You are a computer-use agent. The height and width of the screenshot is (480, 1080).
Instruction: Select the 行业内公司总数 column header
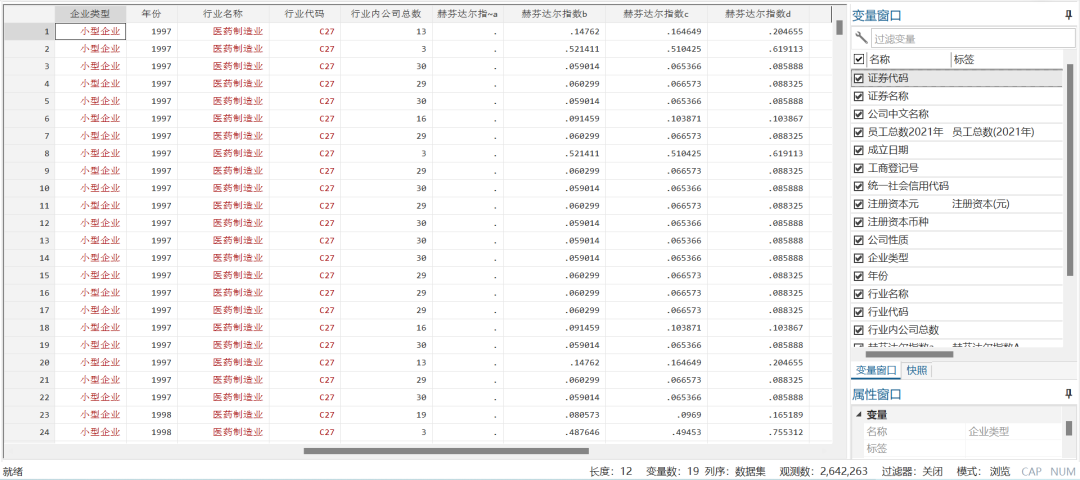tap(386, 14)
